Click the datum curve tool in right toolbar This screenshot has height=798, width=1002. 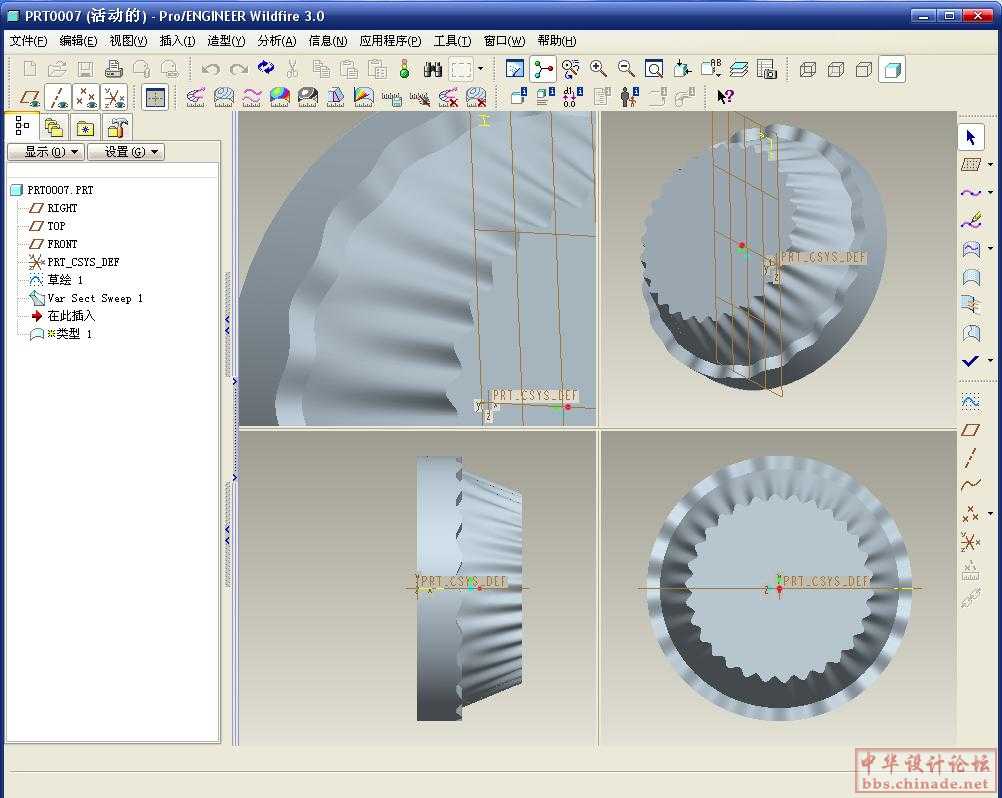[x=971, y=485]
